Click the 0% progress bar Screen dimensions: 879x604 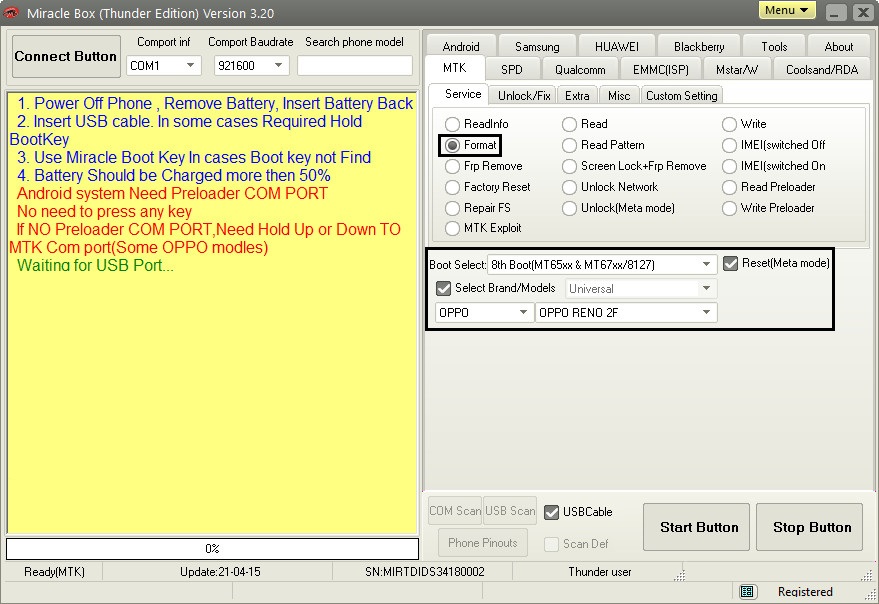pos(212,549)
